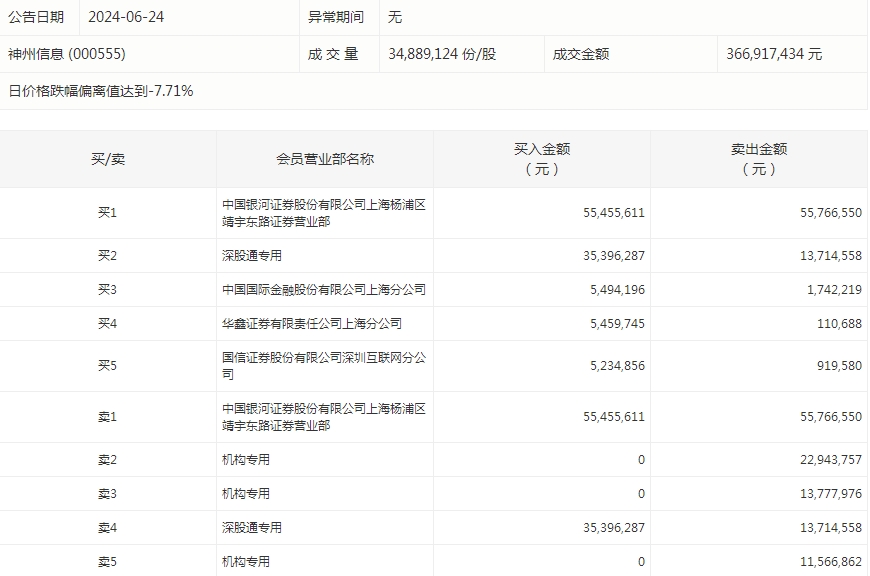The image size is (870, 576).
Task: Select the 卖3 row label
Action: pyautogui.click(x=108, y=494)
